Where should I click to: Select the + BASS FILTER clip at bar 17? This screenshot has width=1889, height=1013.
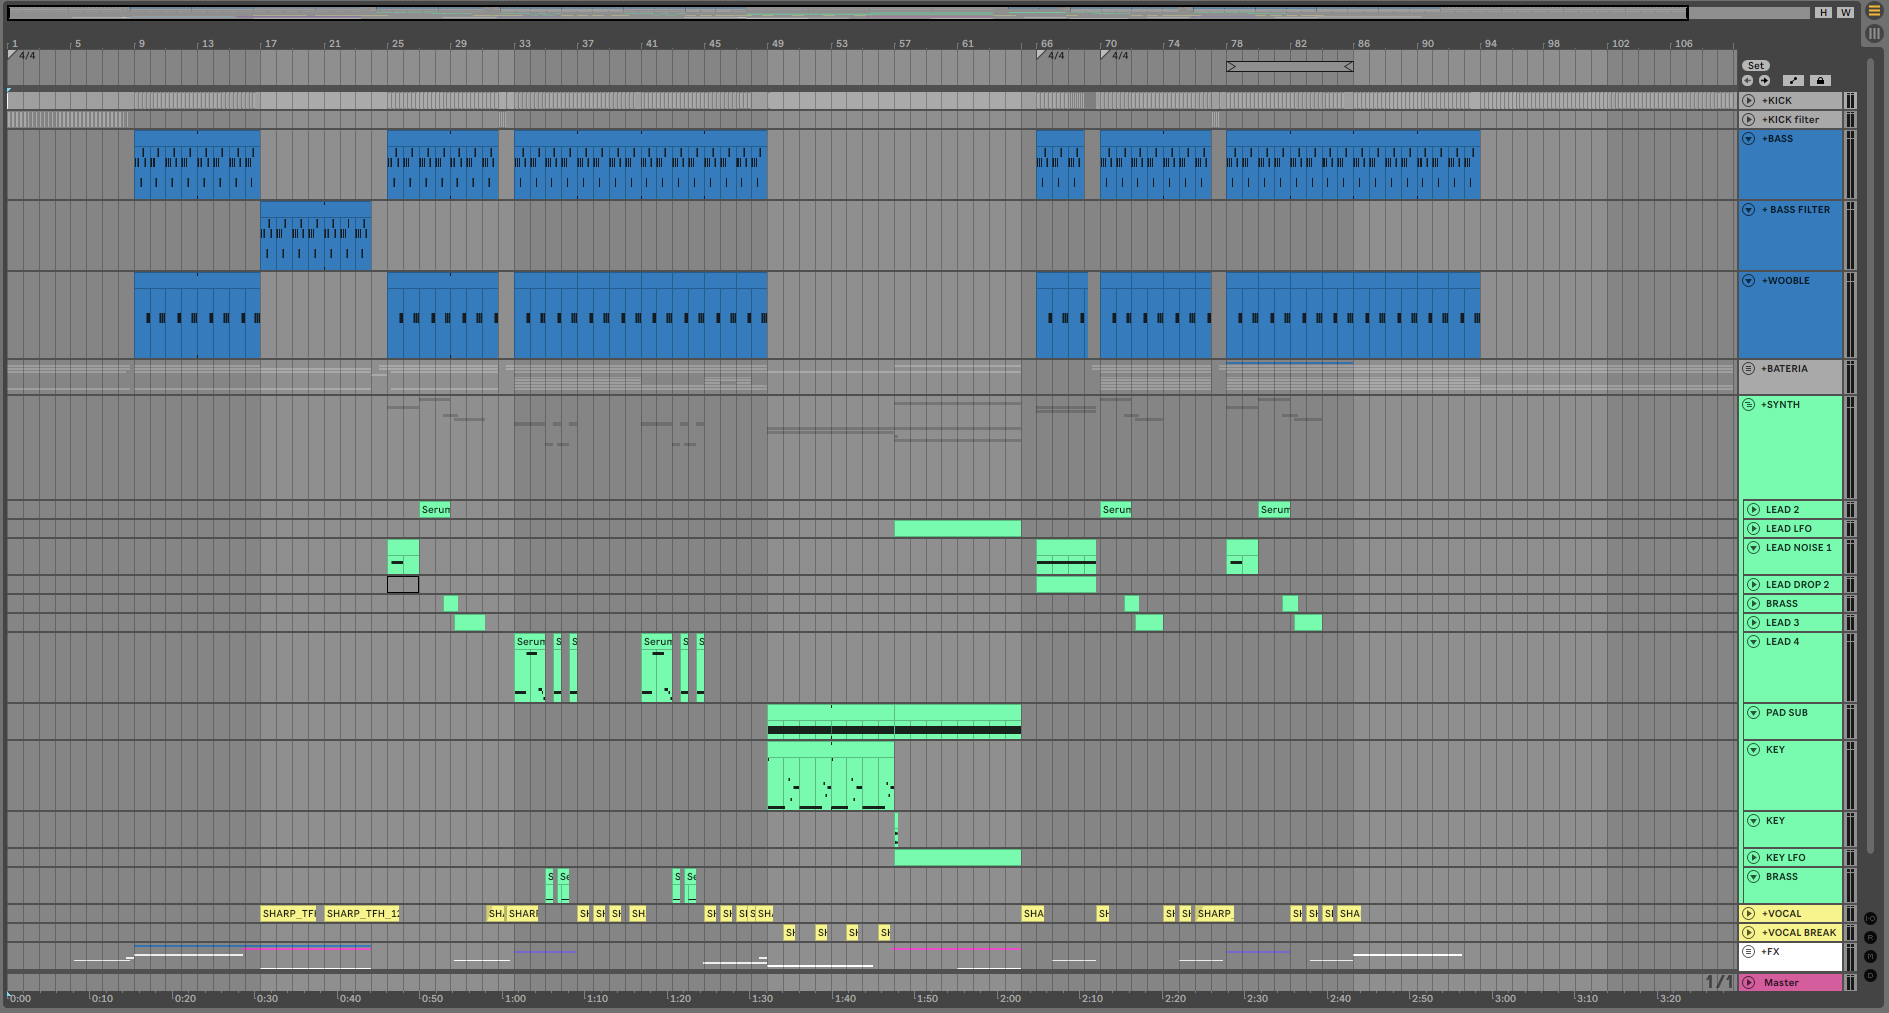[x=316, y=236]
